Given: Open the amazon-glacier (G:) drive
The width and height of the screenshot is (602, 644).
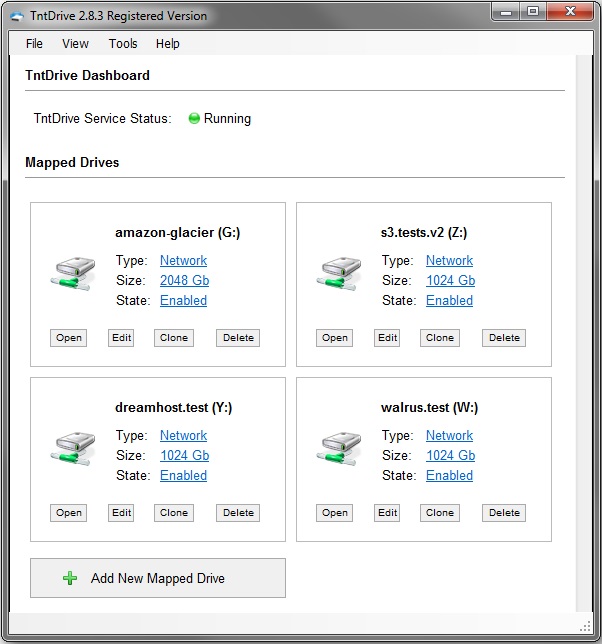Looking at the screenshot, I should pos(69,338).
